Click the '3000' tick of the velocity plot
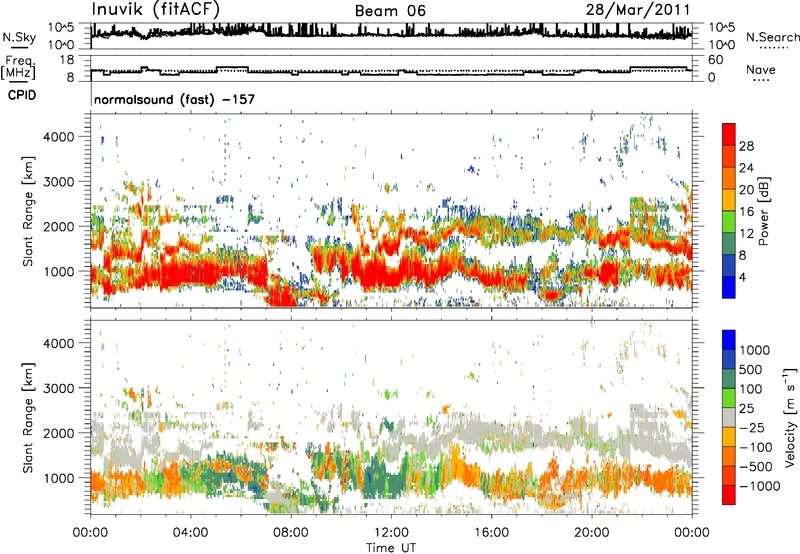 coord(59,388)
